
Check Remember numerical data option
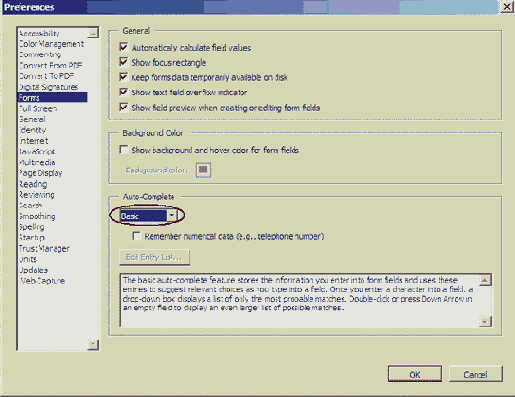tap(136, 236)
